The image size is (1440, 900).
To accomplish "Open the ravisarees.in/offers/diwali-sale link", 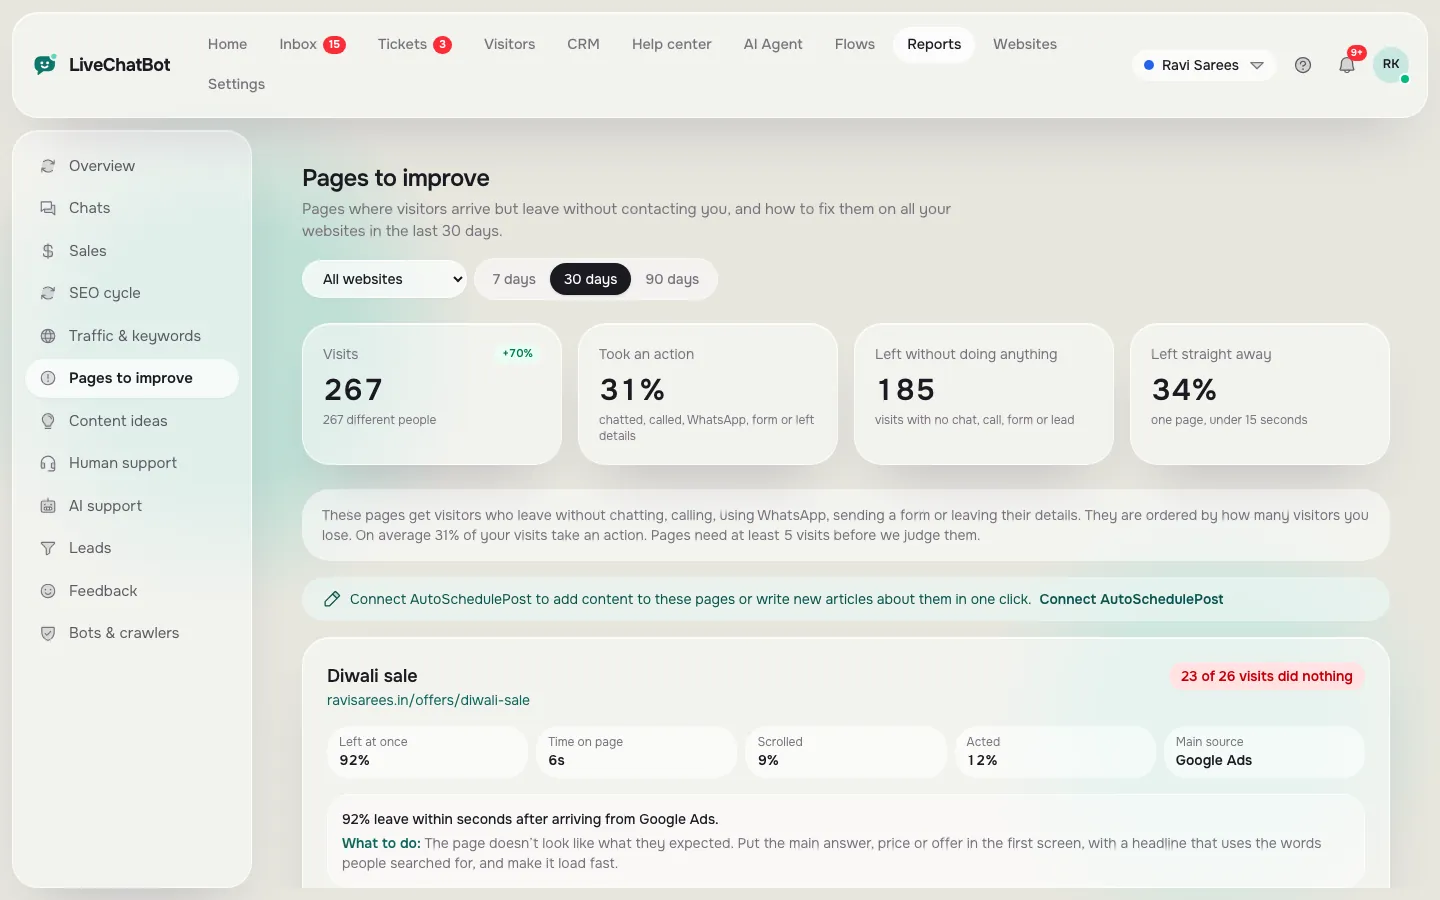I will (428, 700).
